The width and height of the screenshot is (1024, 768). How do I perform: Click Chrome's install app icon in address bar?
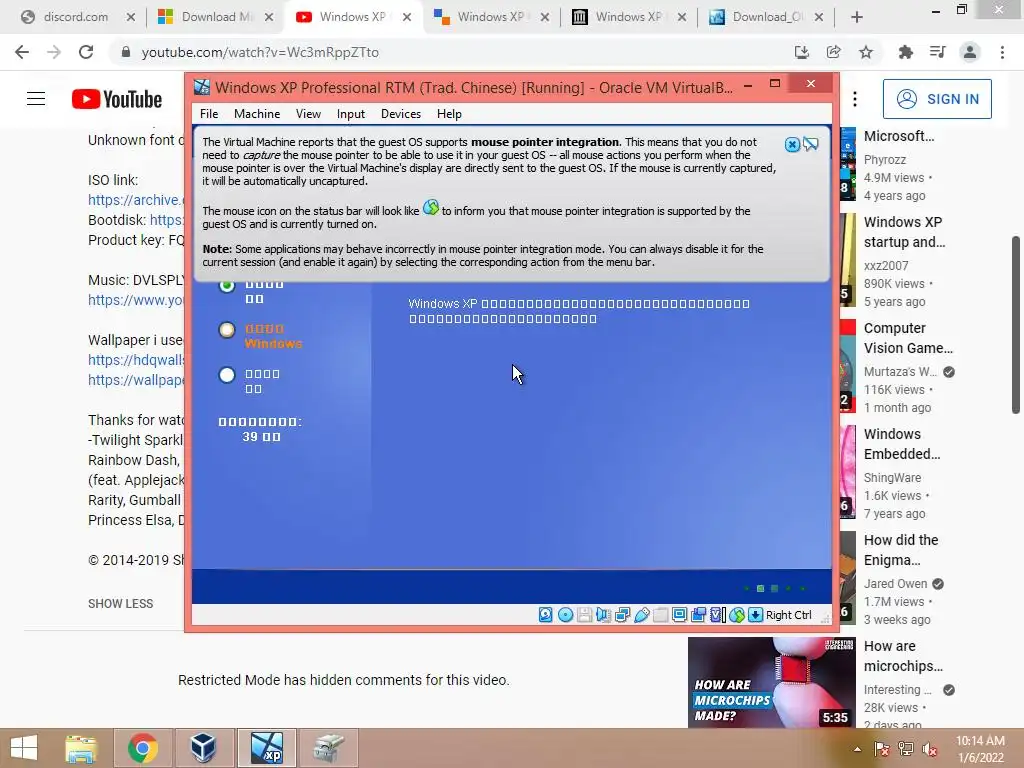[802, 52]
